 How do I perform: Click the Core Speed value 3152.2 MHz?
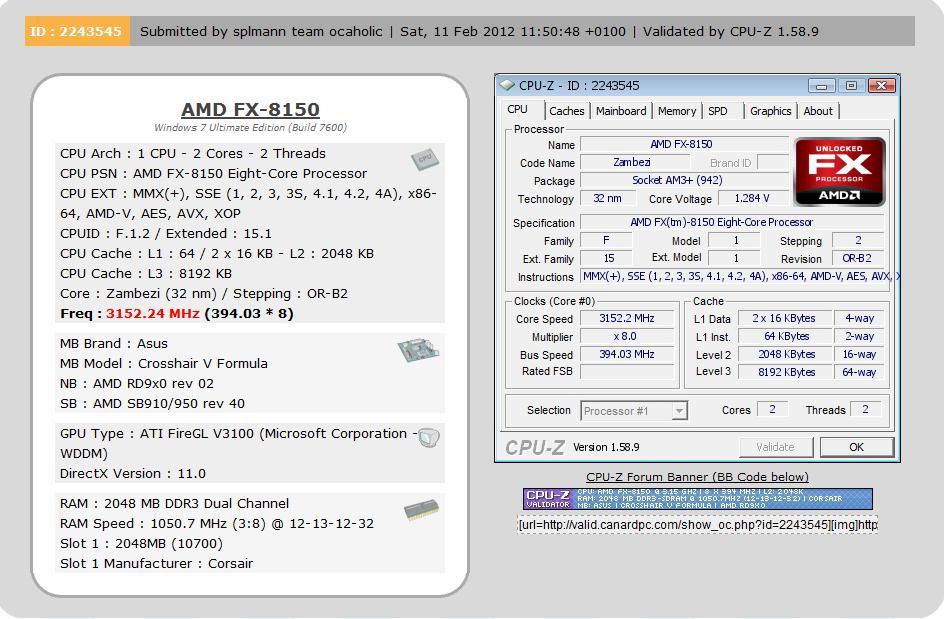pyautogui.click(x=627, y=319)
